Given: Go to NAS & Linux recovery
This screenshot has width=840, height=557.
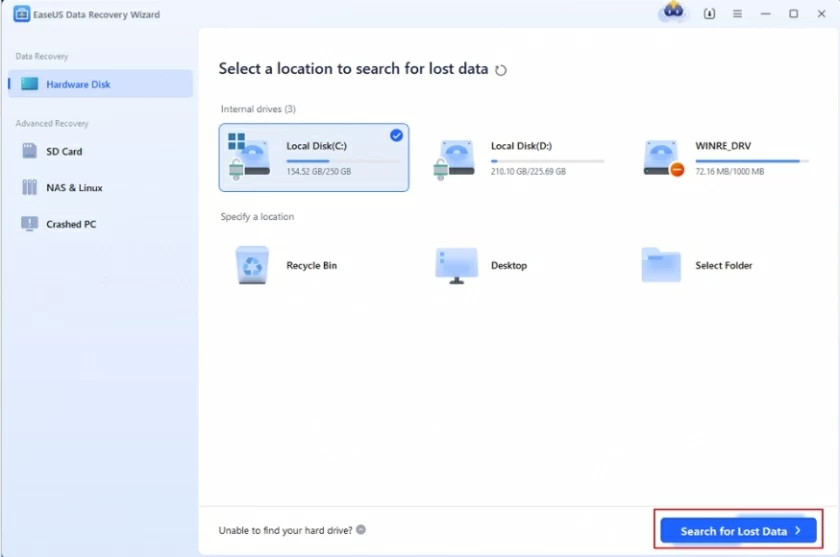Looking at the screenshot, I should click(74, 188).
